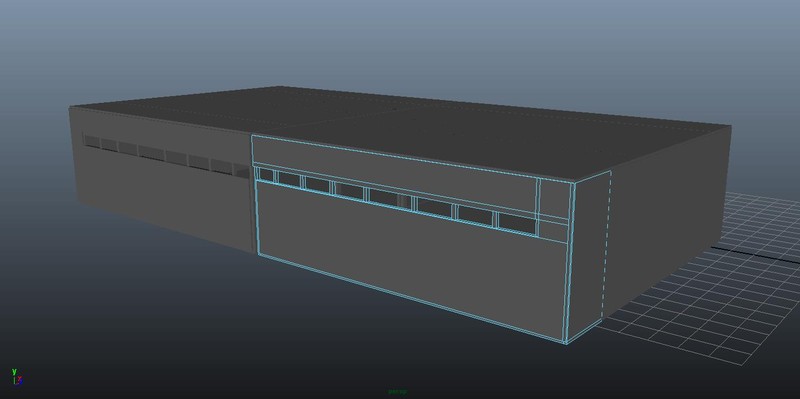Click the dashed cyan edge on the side wall
Screen dimensions: 800x399
607,245
